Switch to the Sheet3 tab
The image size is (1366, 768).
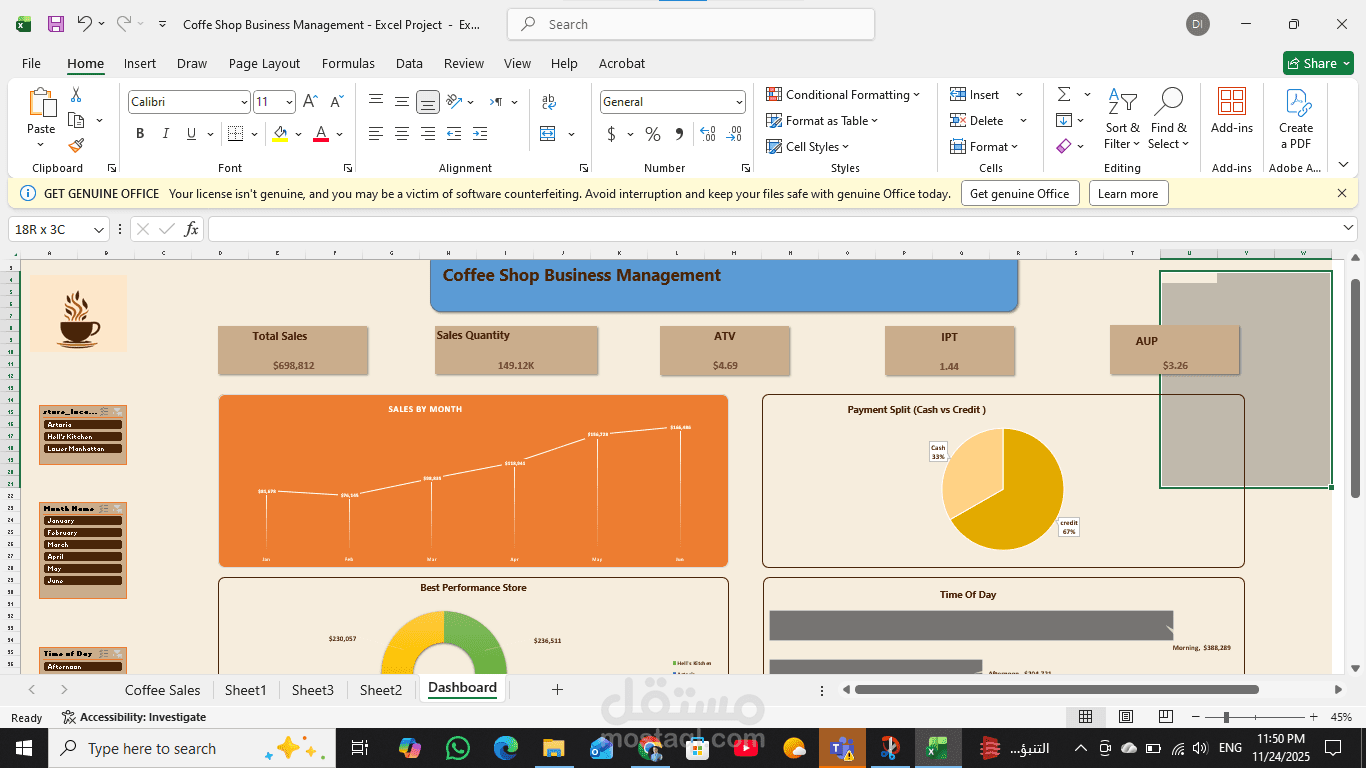click(313, 690)
